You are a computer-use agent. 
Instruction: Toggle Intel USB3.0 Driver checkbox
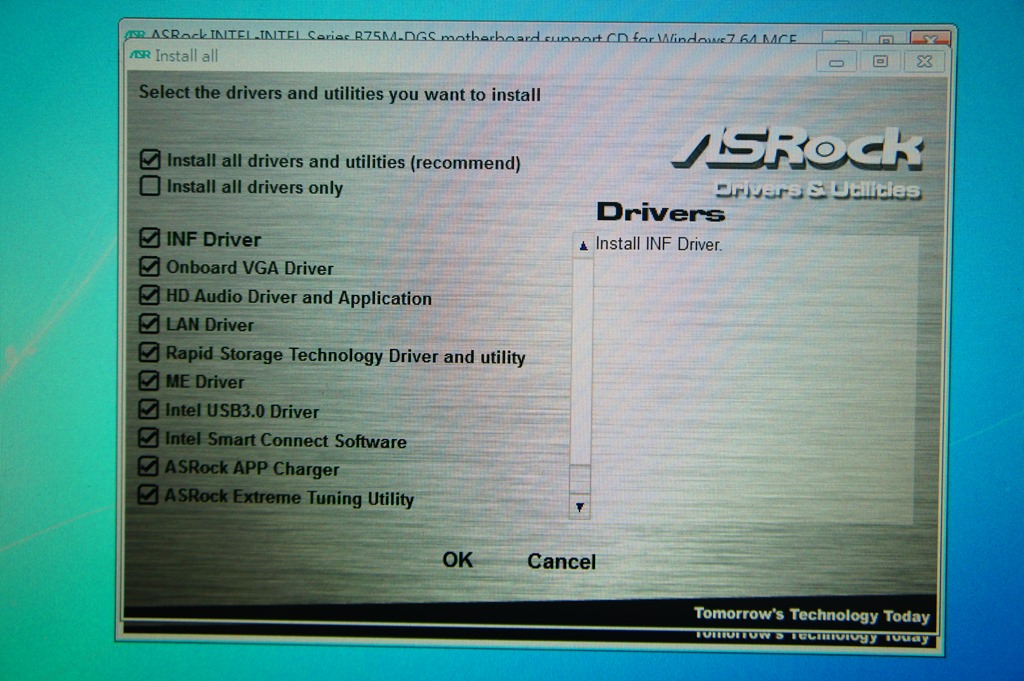[x=148, y=409]
